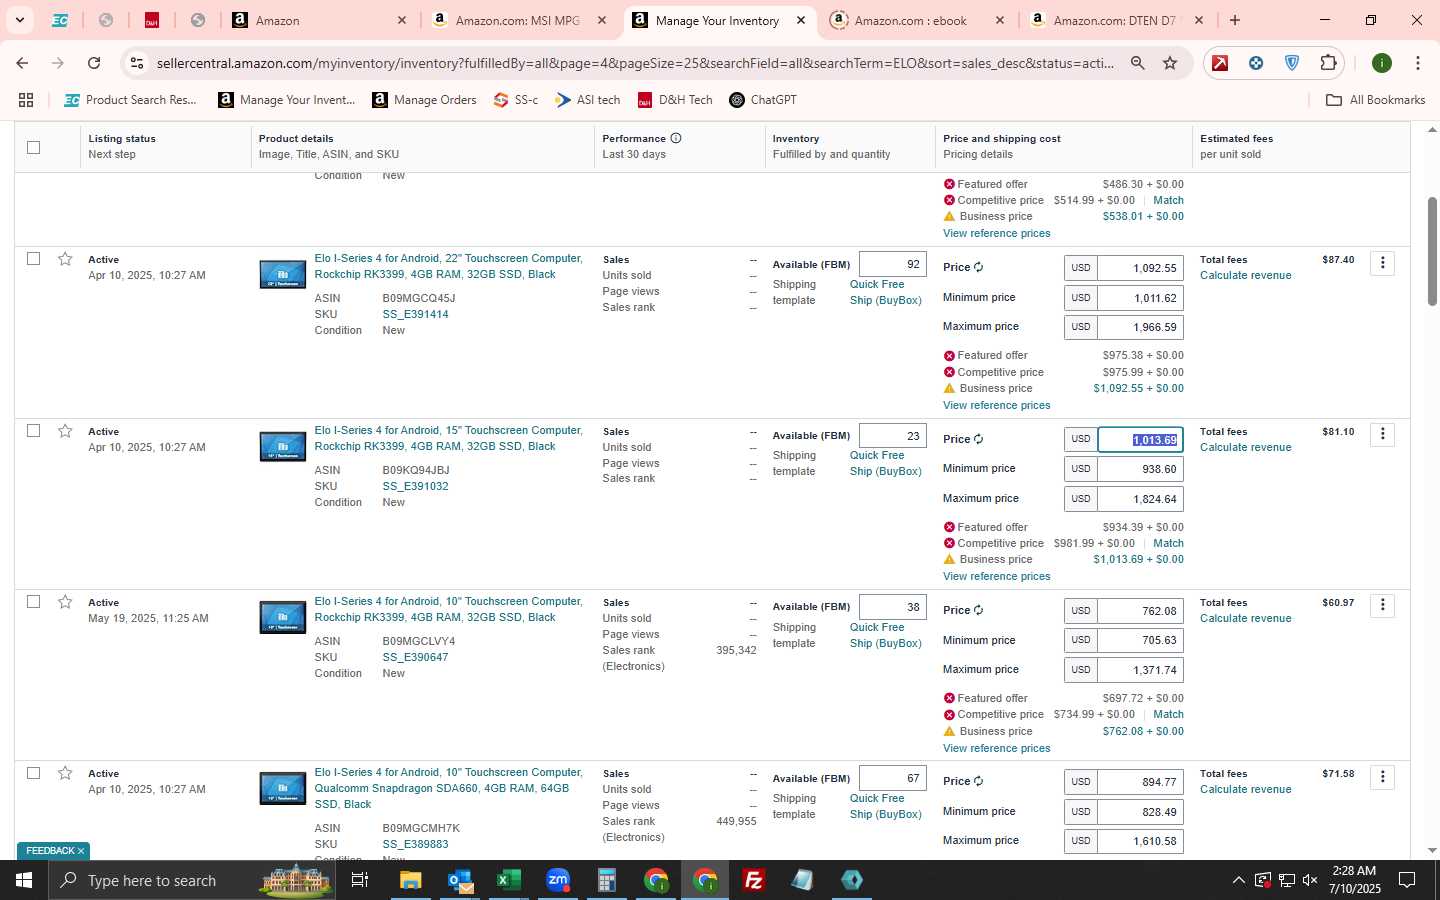Click the page vertical scrollbar thumb
This screenshot has width=1440, height=900.
(1432, 250)
